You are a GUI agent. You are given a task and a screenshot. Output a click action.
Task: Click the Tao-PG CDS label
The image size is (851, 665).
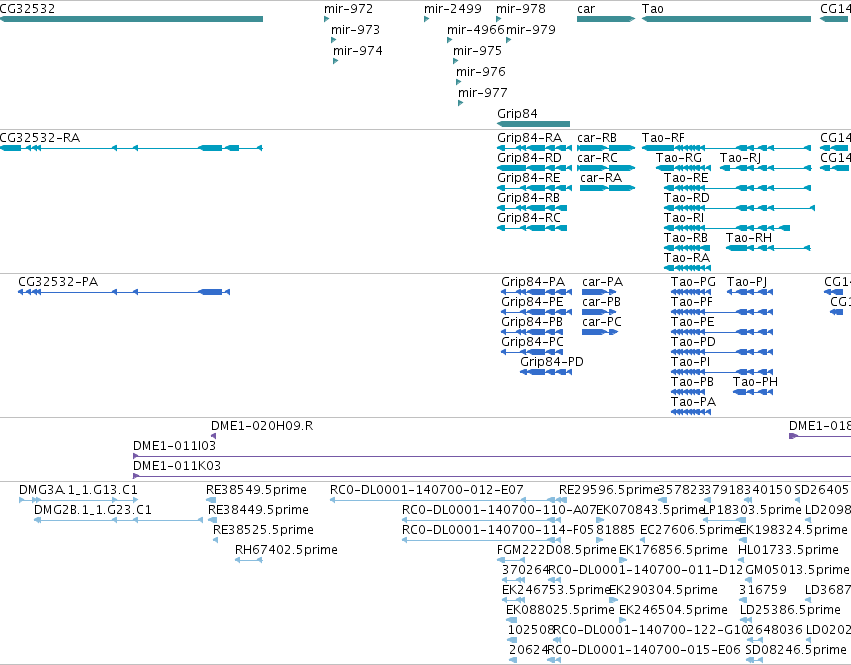point(693,282)
